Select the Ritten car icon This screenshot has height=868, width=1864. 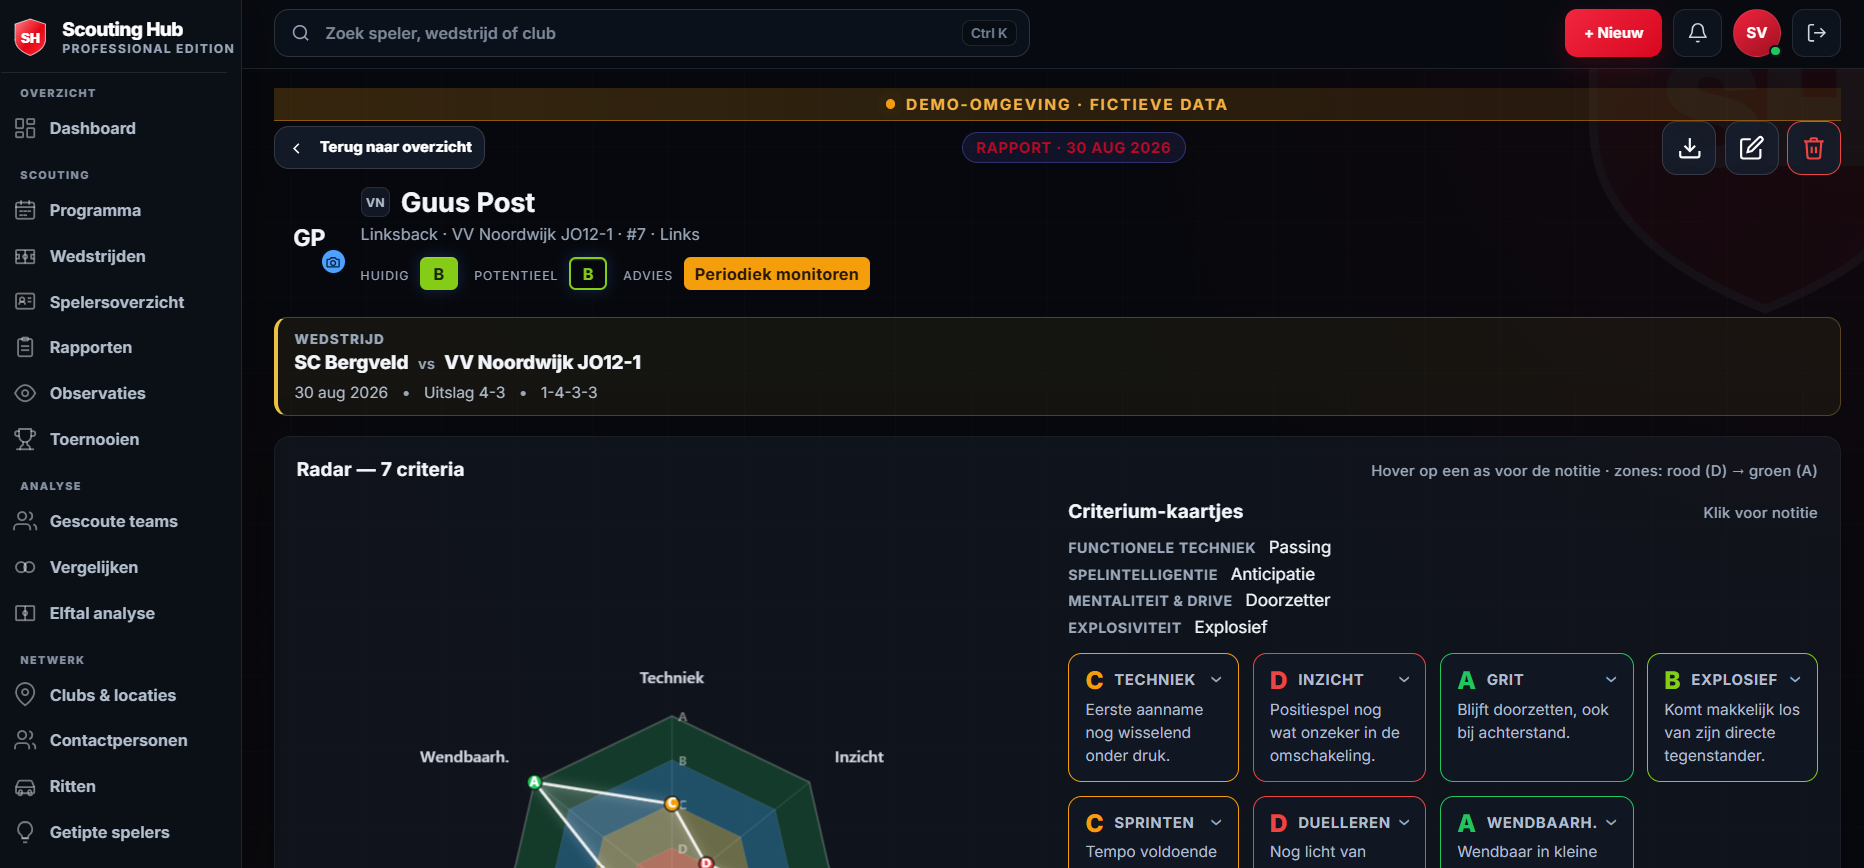(25, 786)
